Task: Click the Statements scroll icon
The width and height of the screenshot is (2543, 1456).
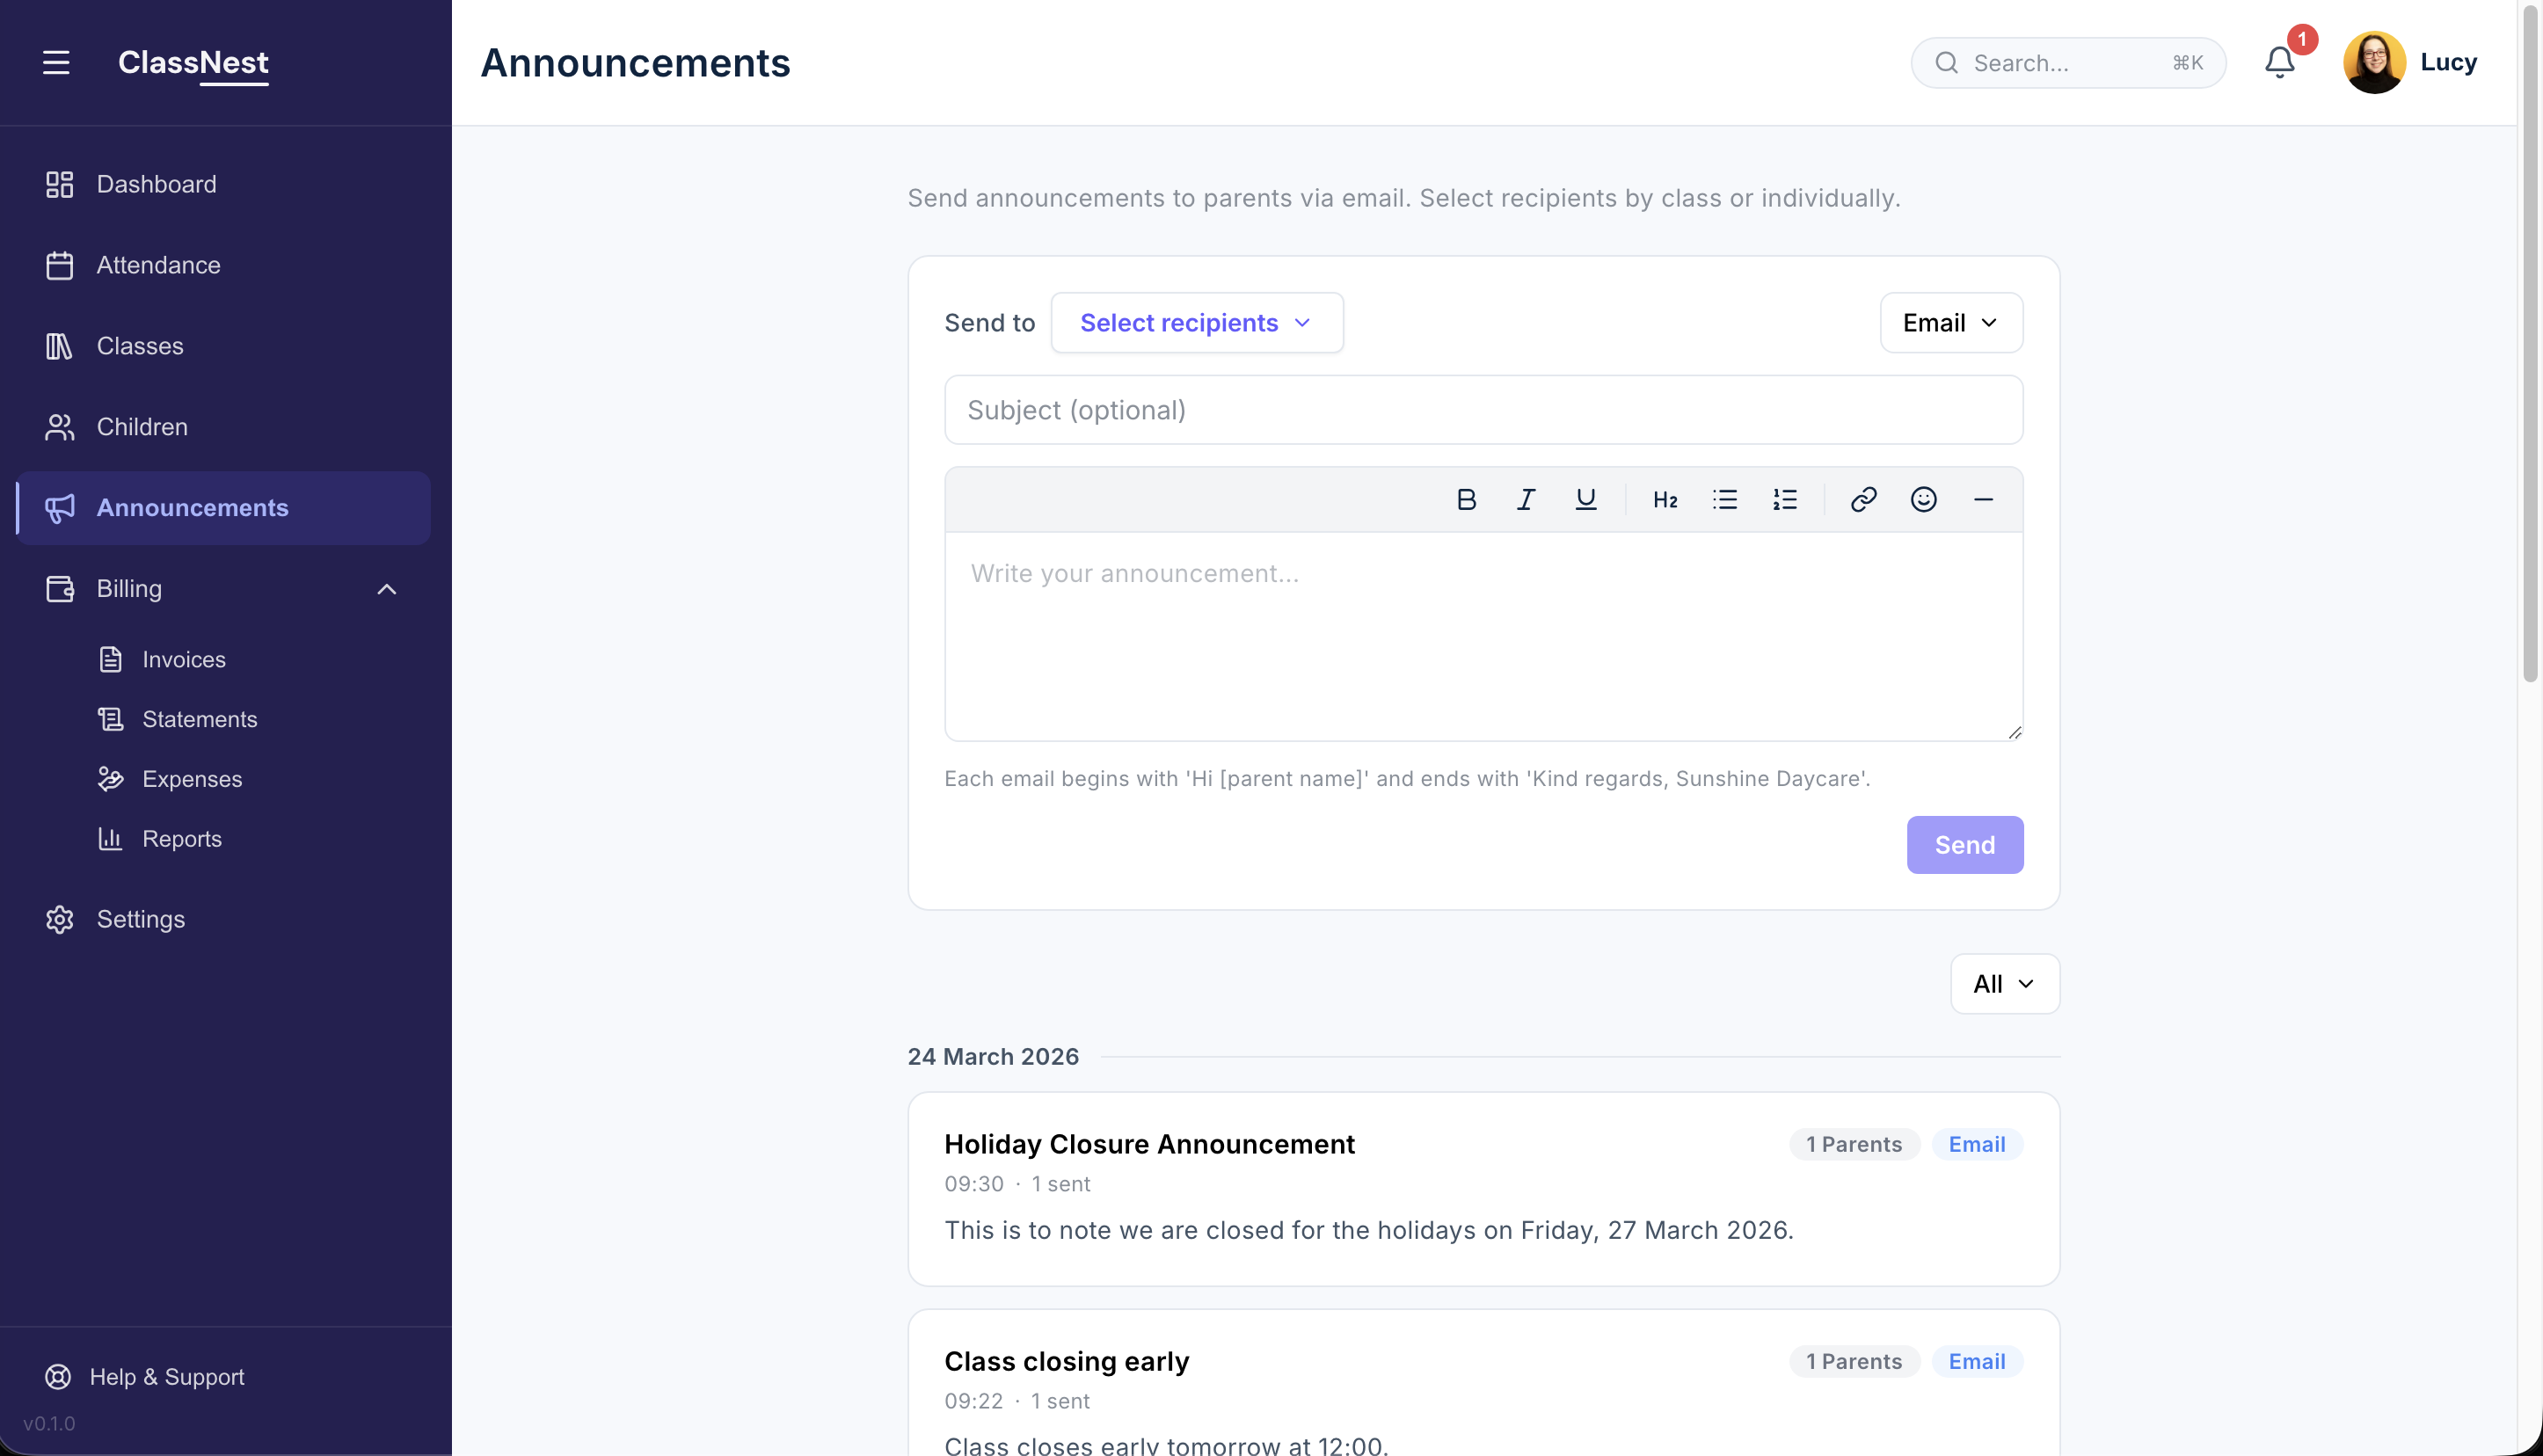Action: [x=111, y=719]
